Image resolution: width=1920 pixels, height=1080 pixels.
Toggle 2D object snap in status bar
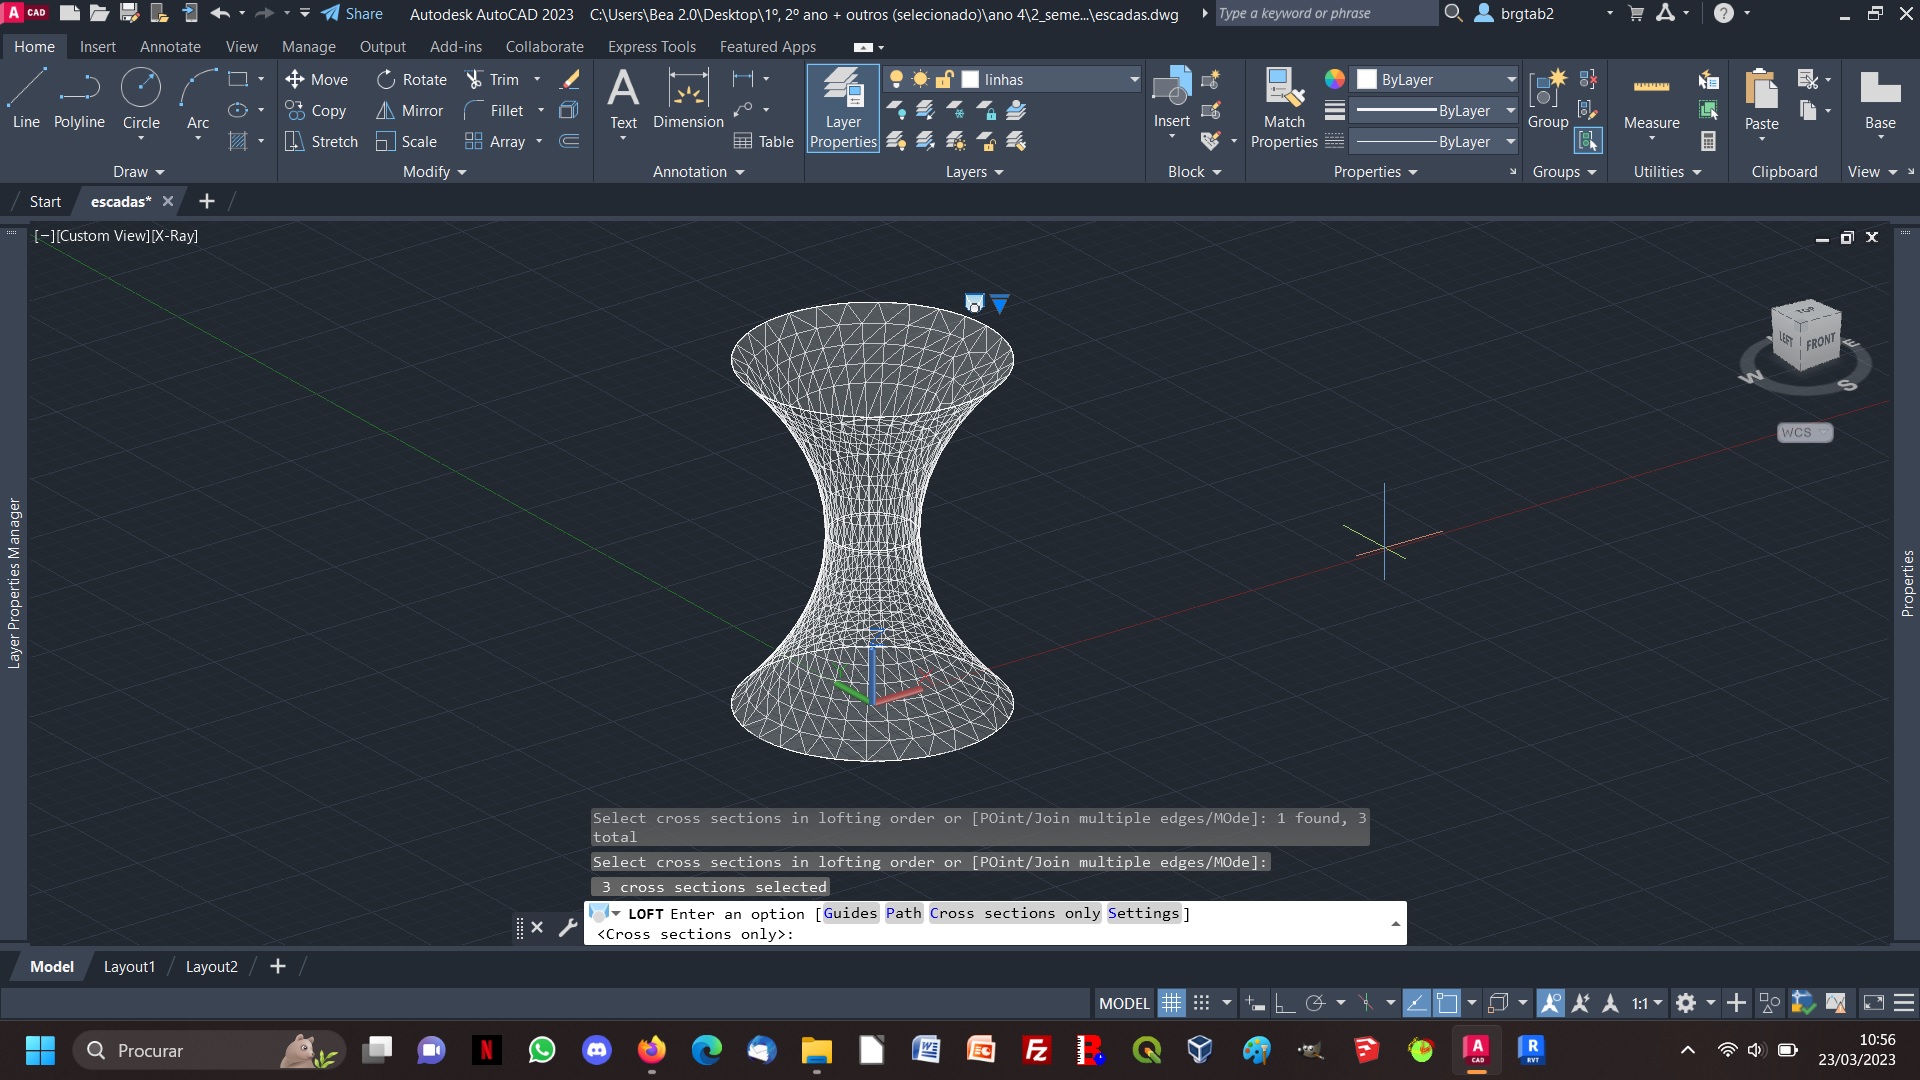pyautogui.click(x=1447, y=1003)
